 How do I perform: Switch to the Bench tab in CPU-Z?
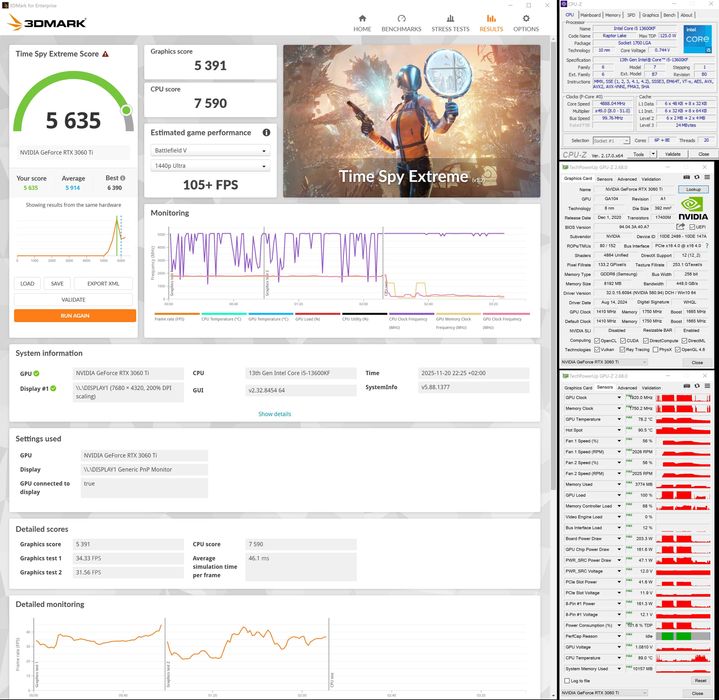tap(669, 15)
